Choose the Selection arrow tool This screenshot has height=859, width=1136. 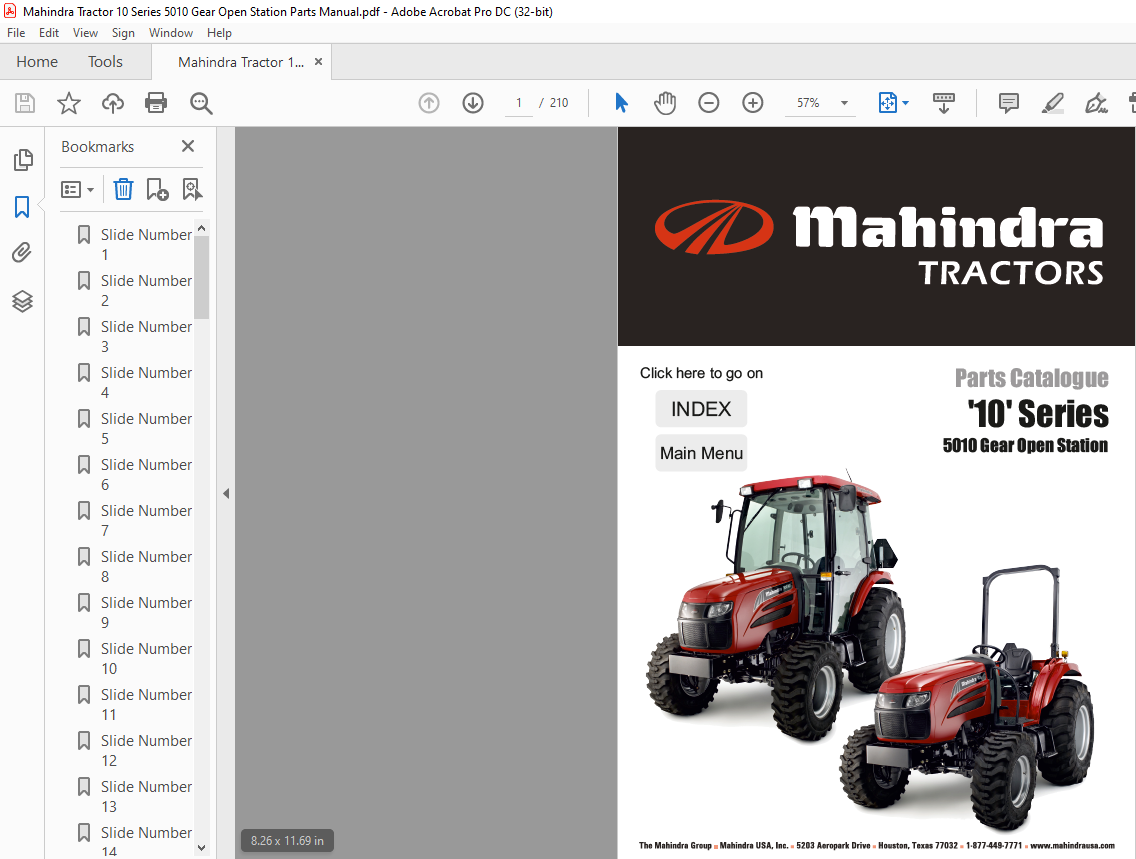(x=621, y=103)
